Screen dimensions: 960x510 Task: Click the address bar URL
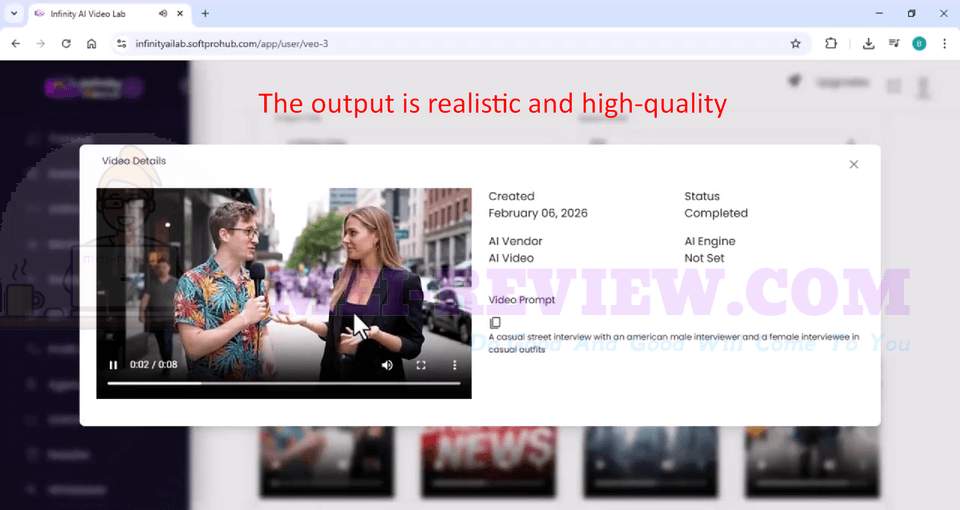[231, 43]
